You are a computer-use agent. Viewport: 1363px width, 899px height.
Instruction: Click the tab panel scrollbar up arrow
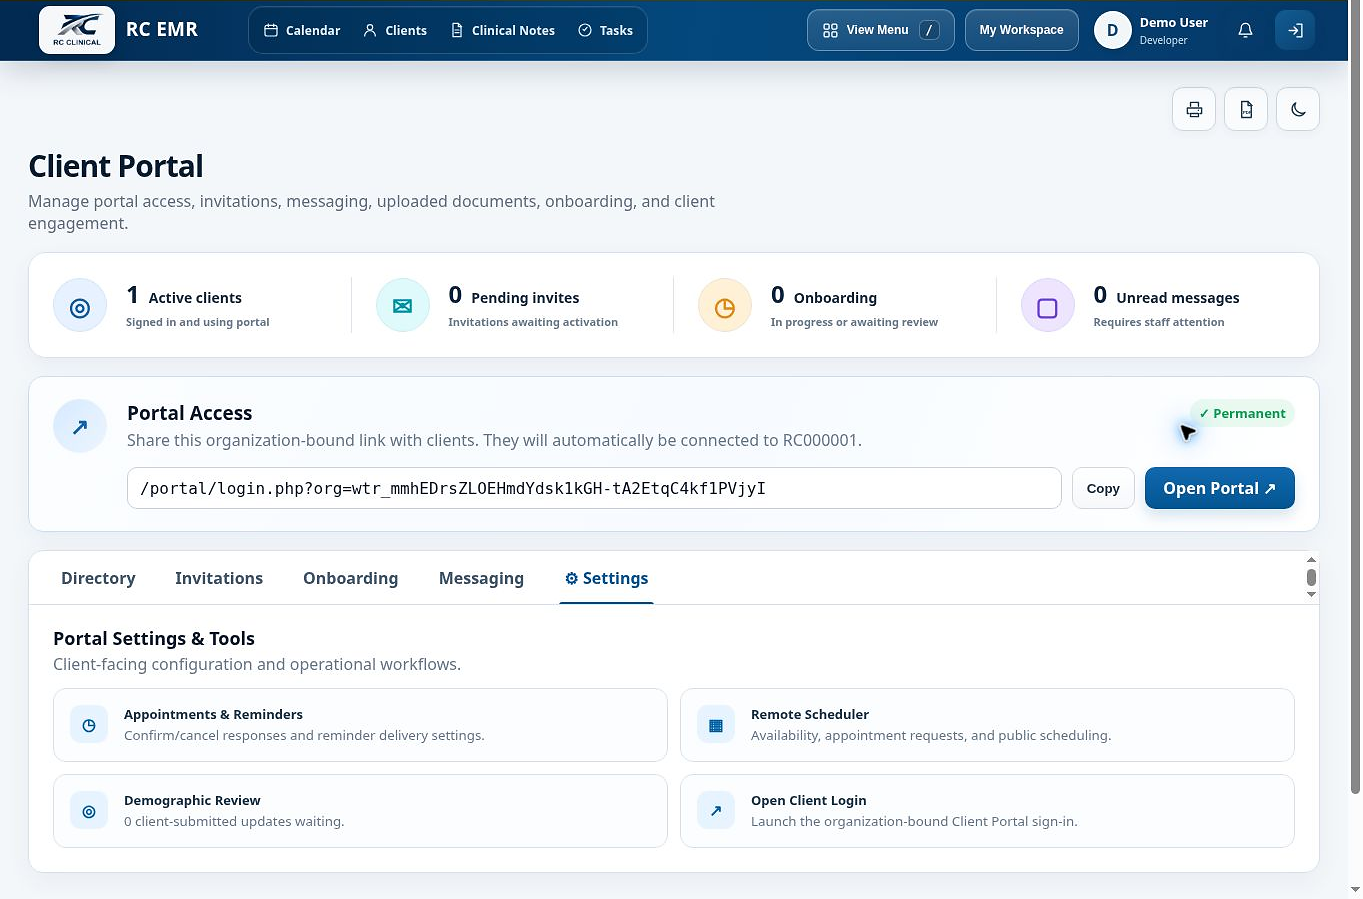point(1312,560)
